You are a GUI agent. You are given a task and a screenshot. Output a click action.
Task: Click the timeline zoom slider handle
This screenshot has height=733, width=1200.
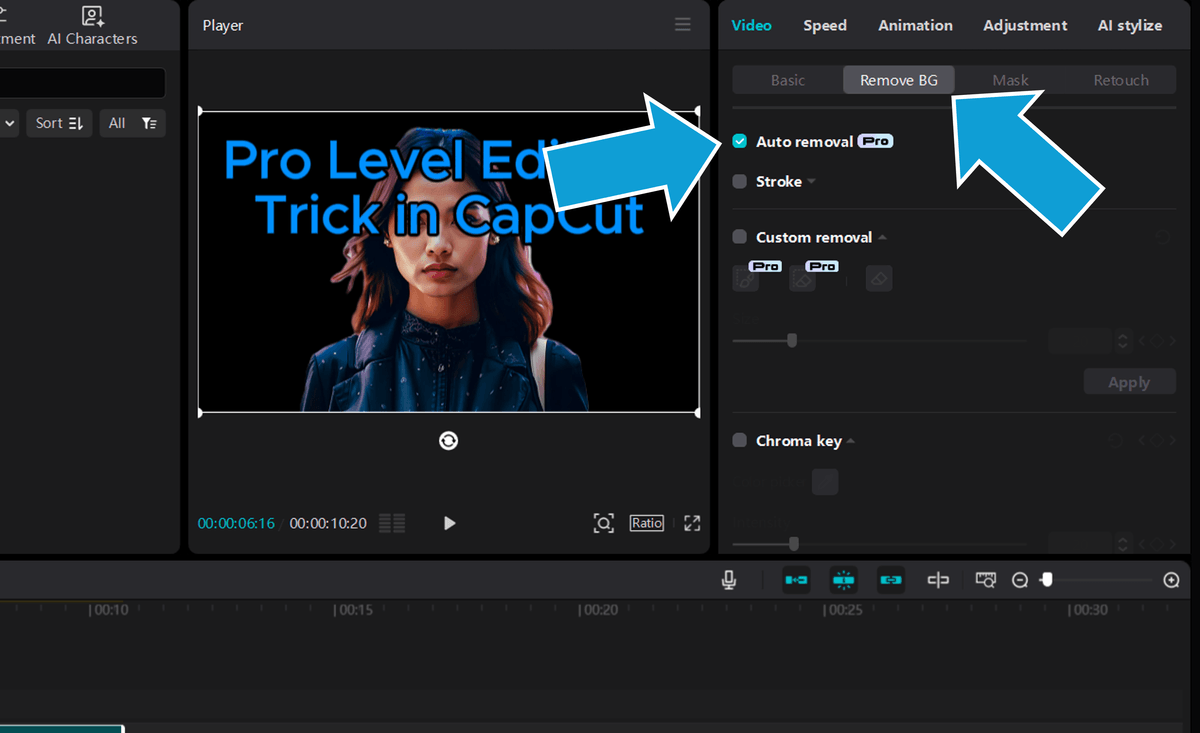1047,580
